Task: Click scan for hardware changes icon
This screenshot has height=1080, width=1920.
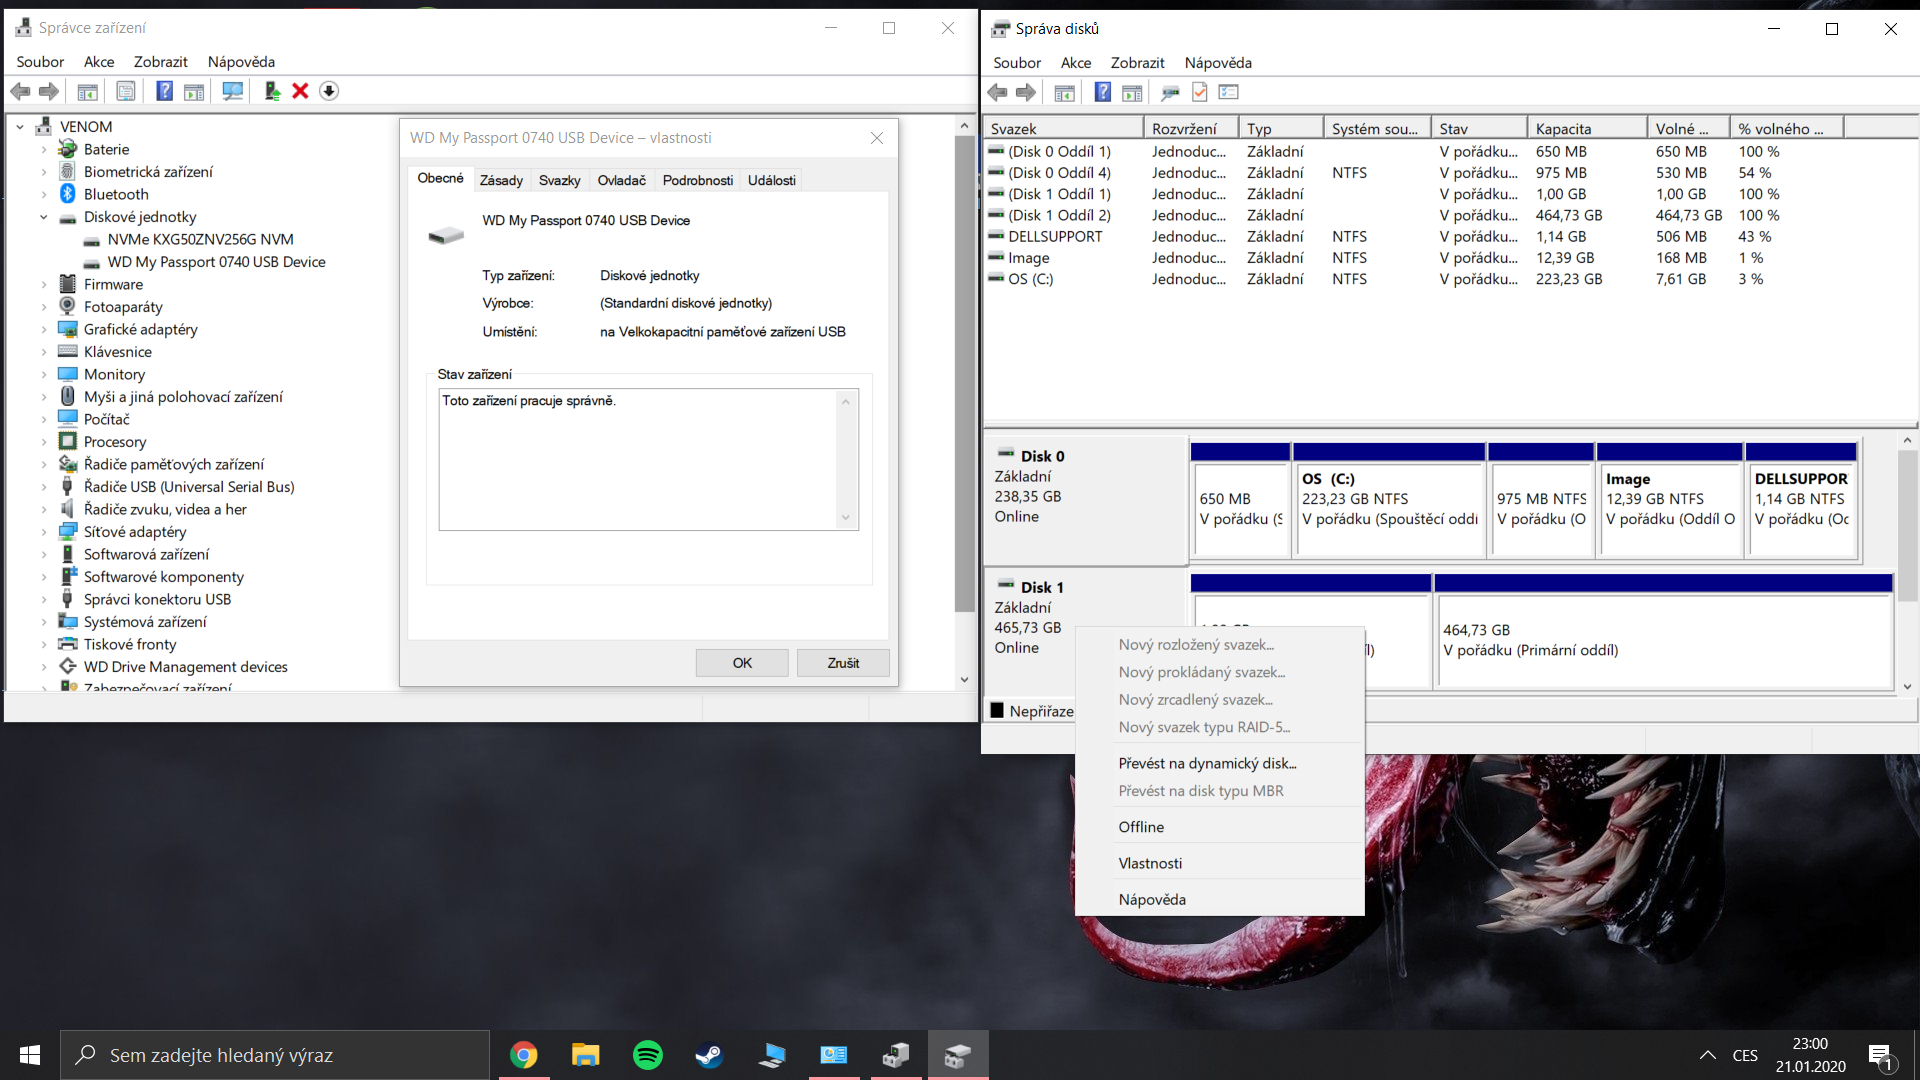Action: [232, 91]
